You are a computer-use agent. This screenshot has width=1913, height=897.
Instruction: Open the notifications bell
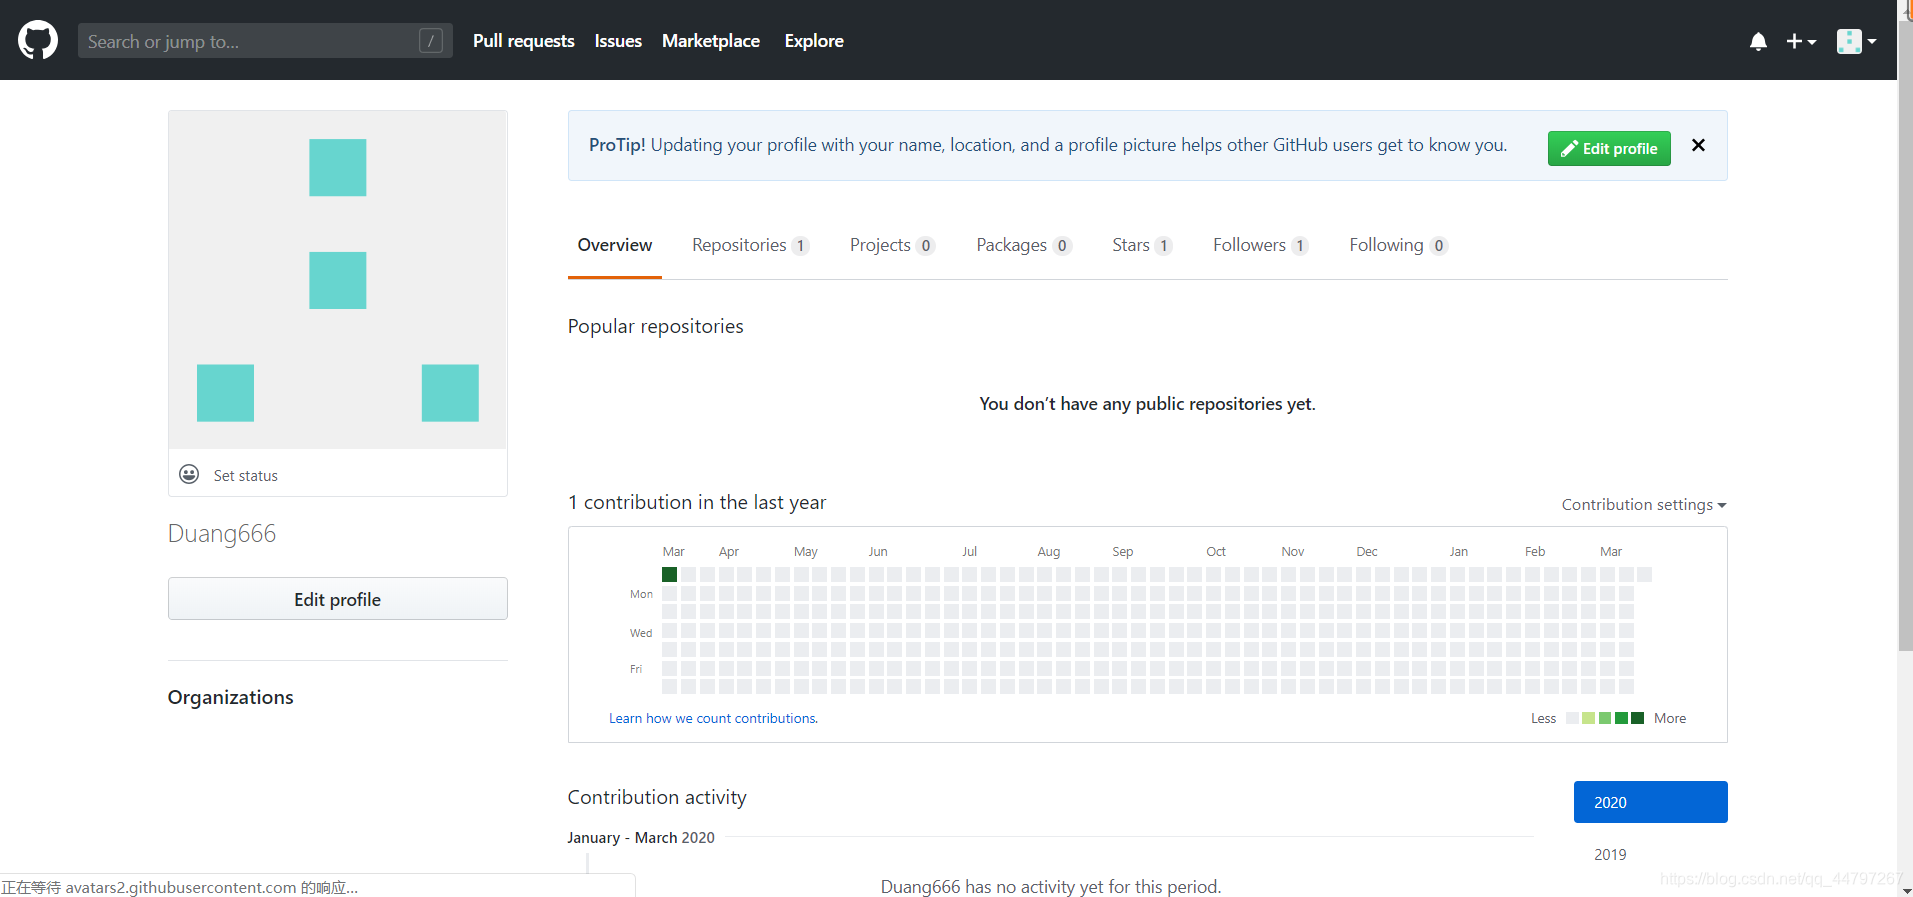[1758, 41]
